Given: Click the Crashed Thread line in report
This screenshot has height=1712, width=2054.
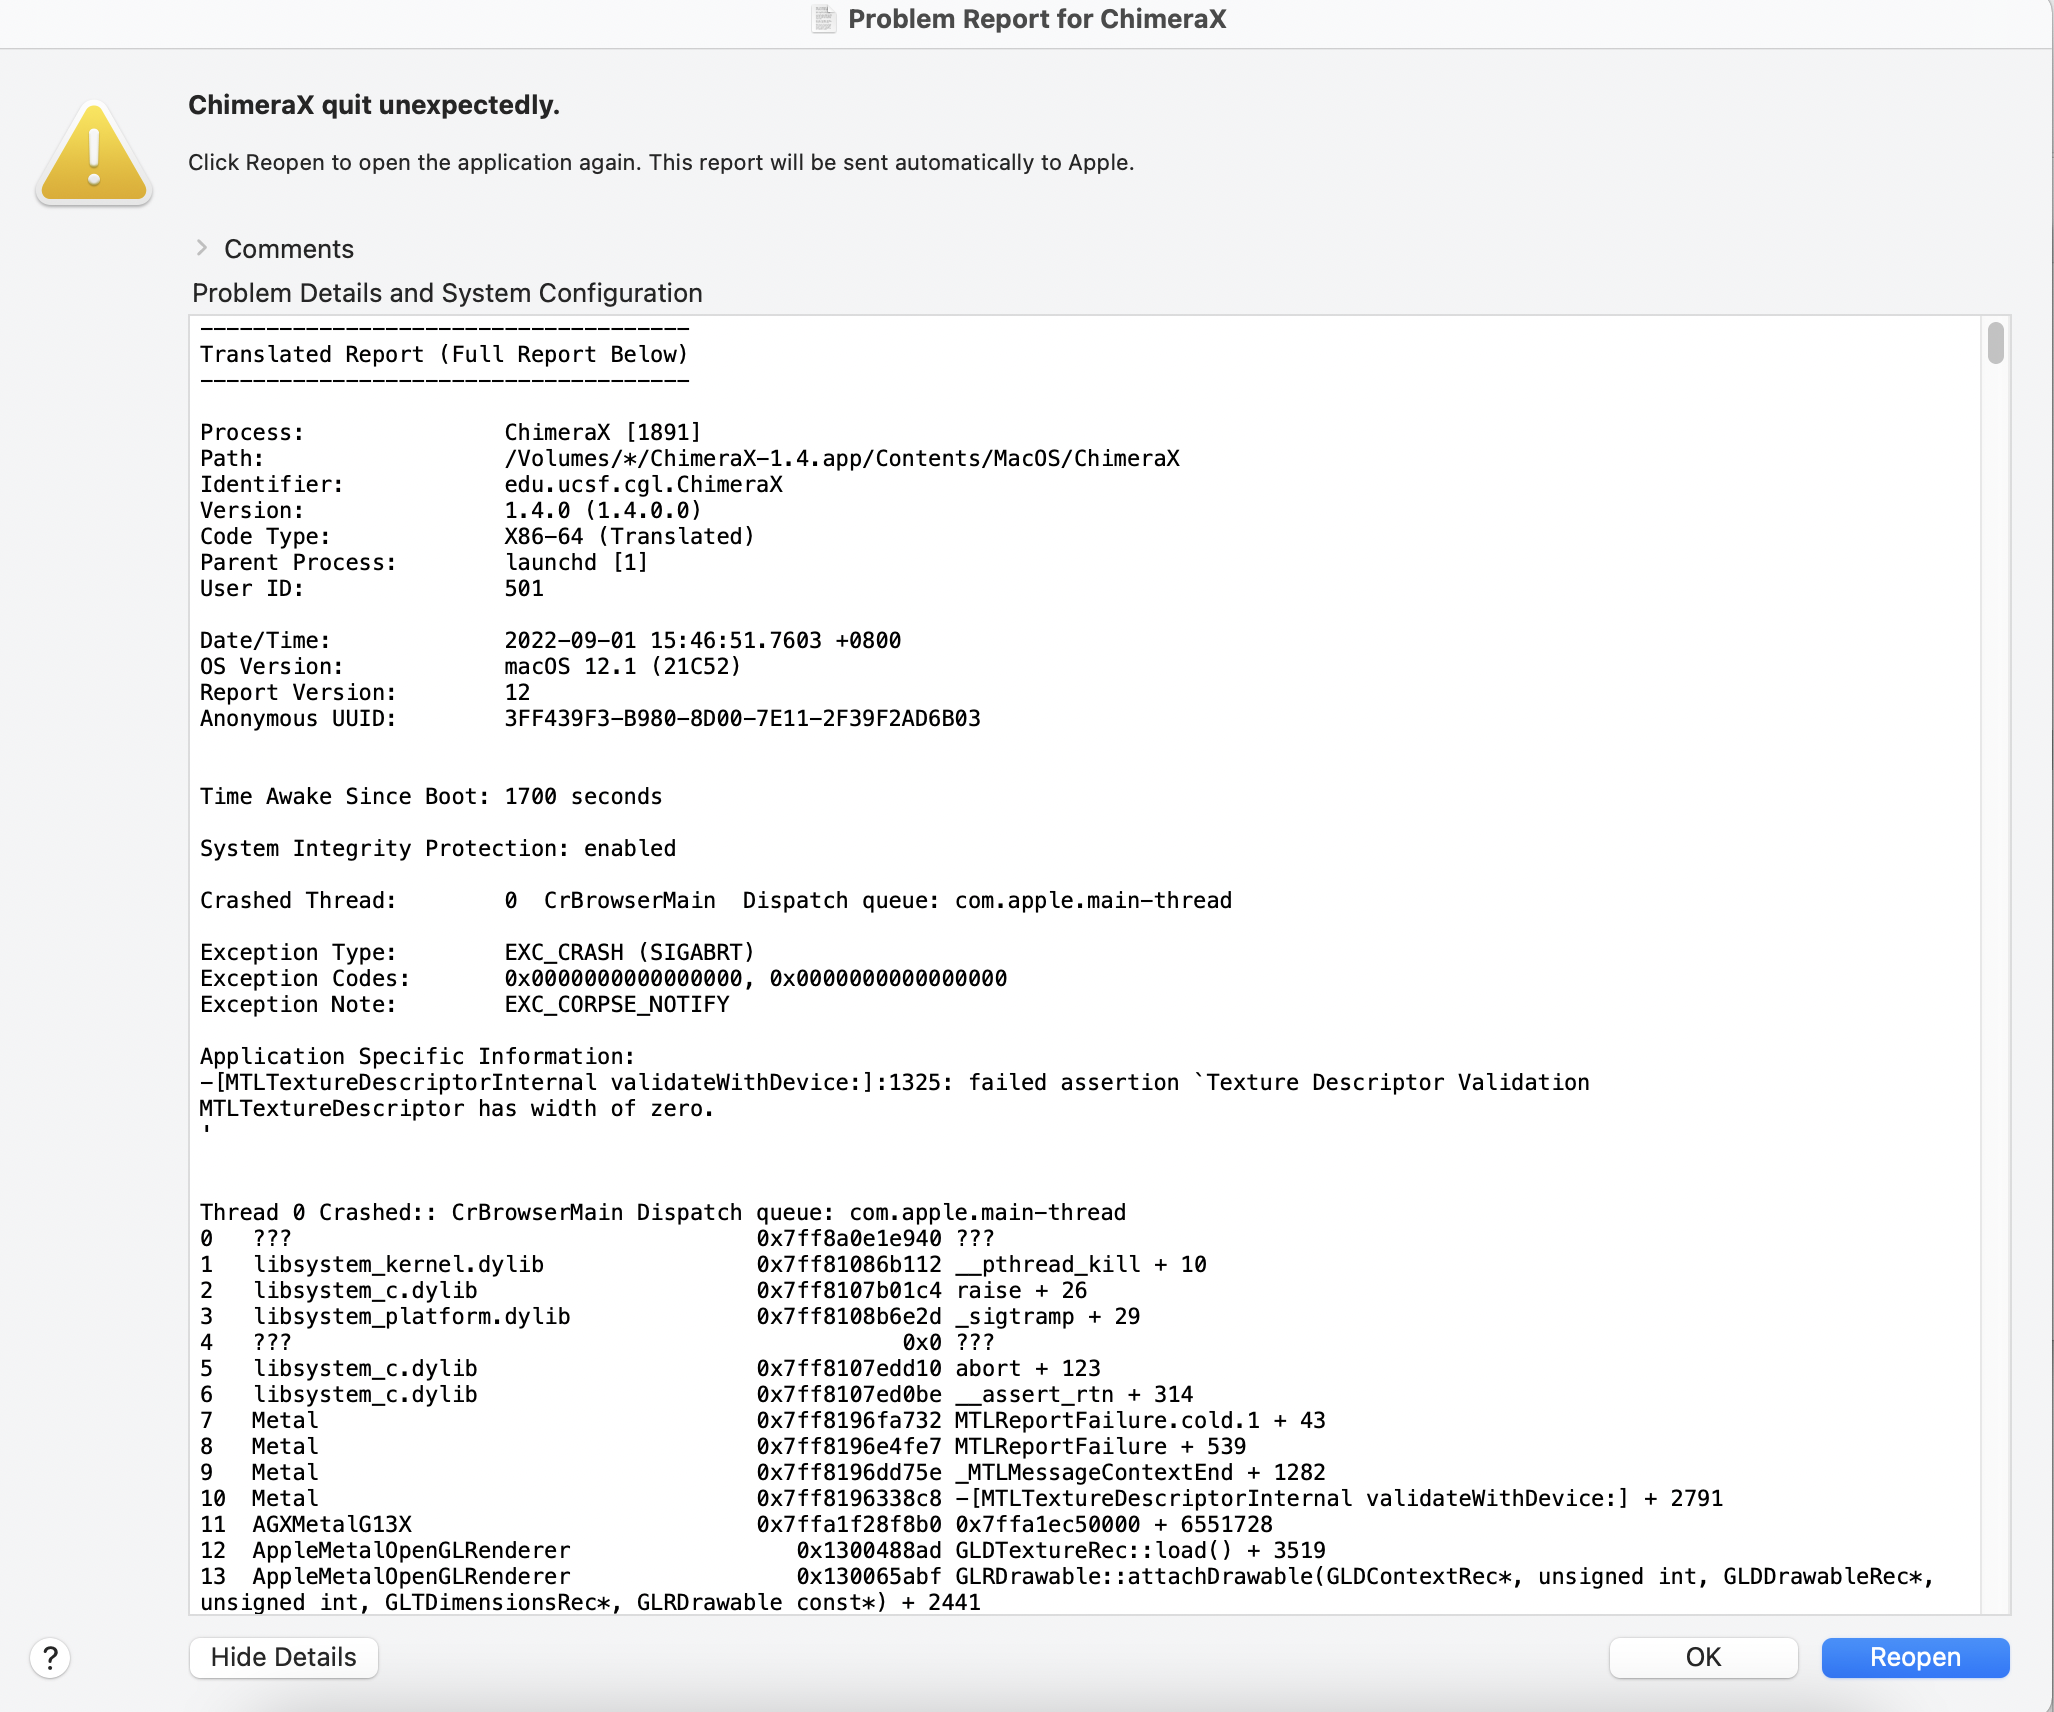Looking at the screenshot, I should pos(715,900).
